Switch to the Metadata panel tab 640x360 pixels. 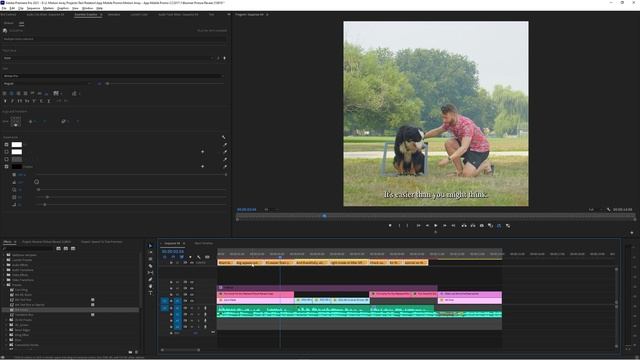(114, 14)
